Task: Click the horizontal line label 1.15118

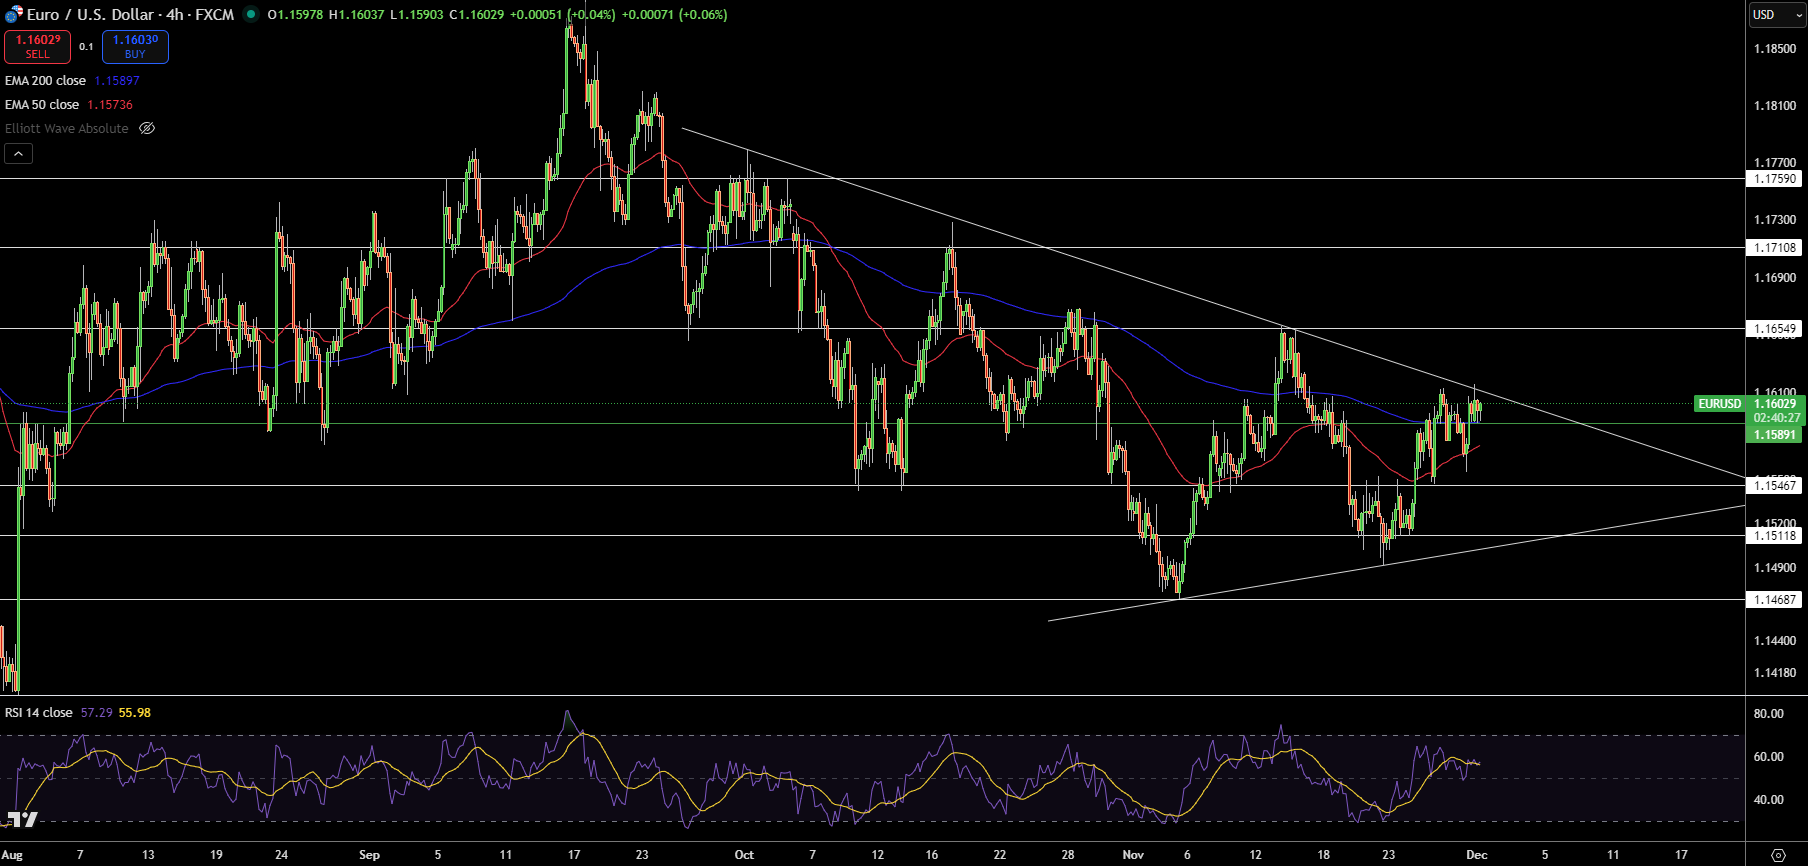Action: click(x=1775, y=535)
